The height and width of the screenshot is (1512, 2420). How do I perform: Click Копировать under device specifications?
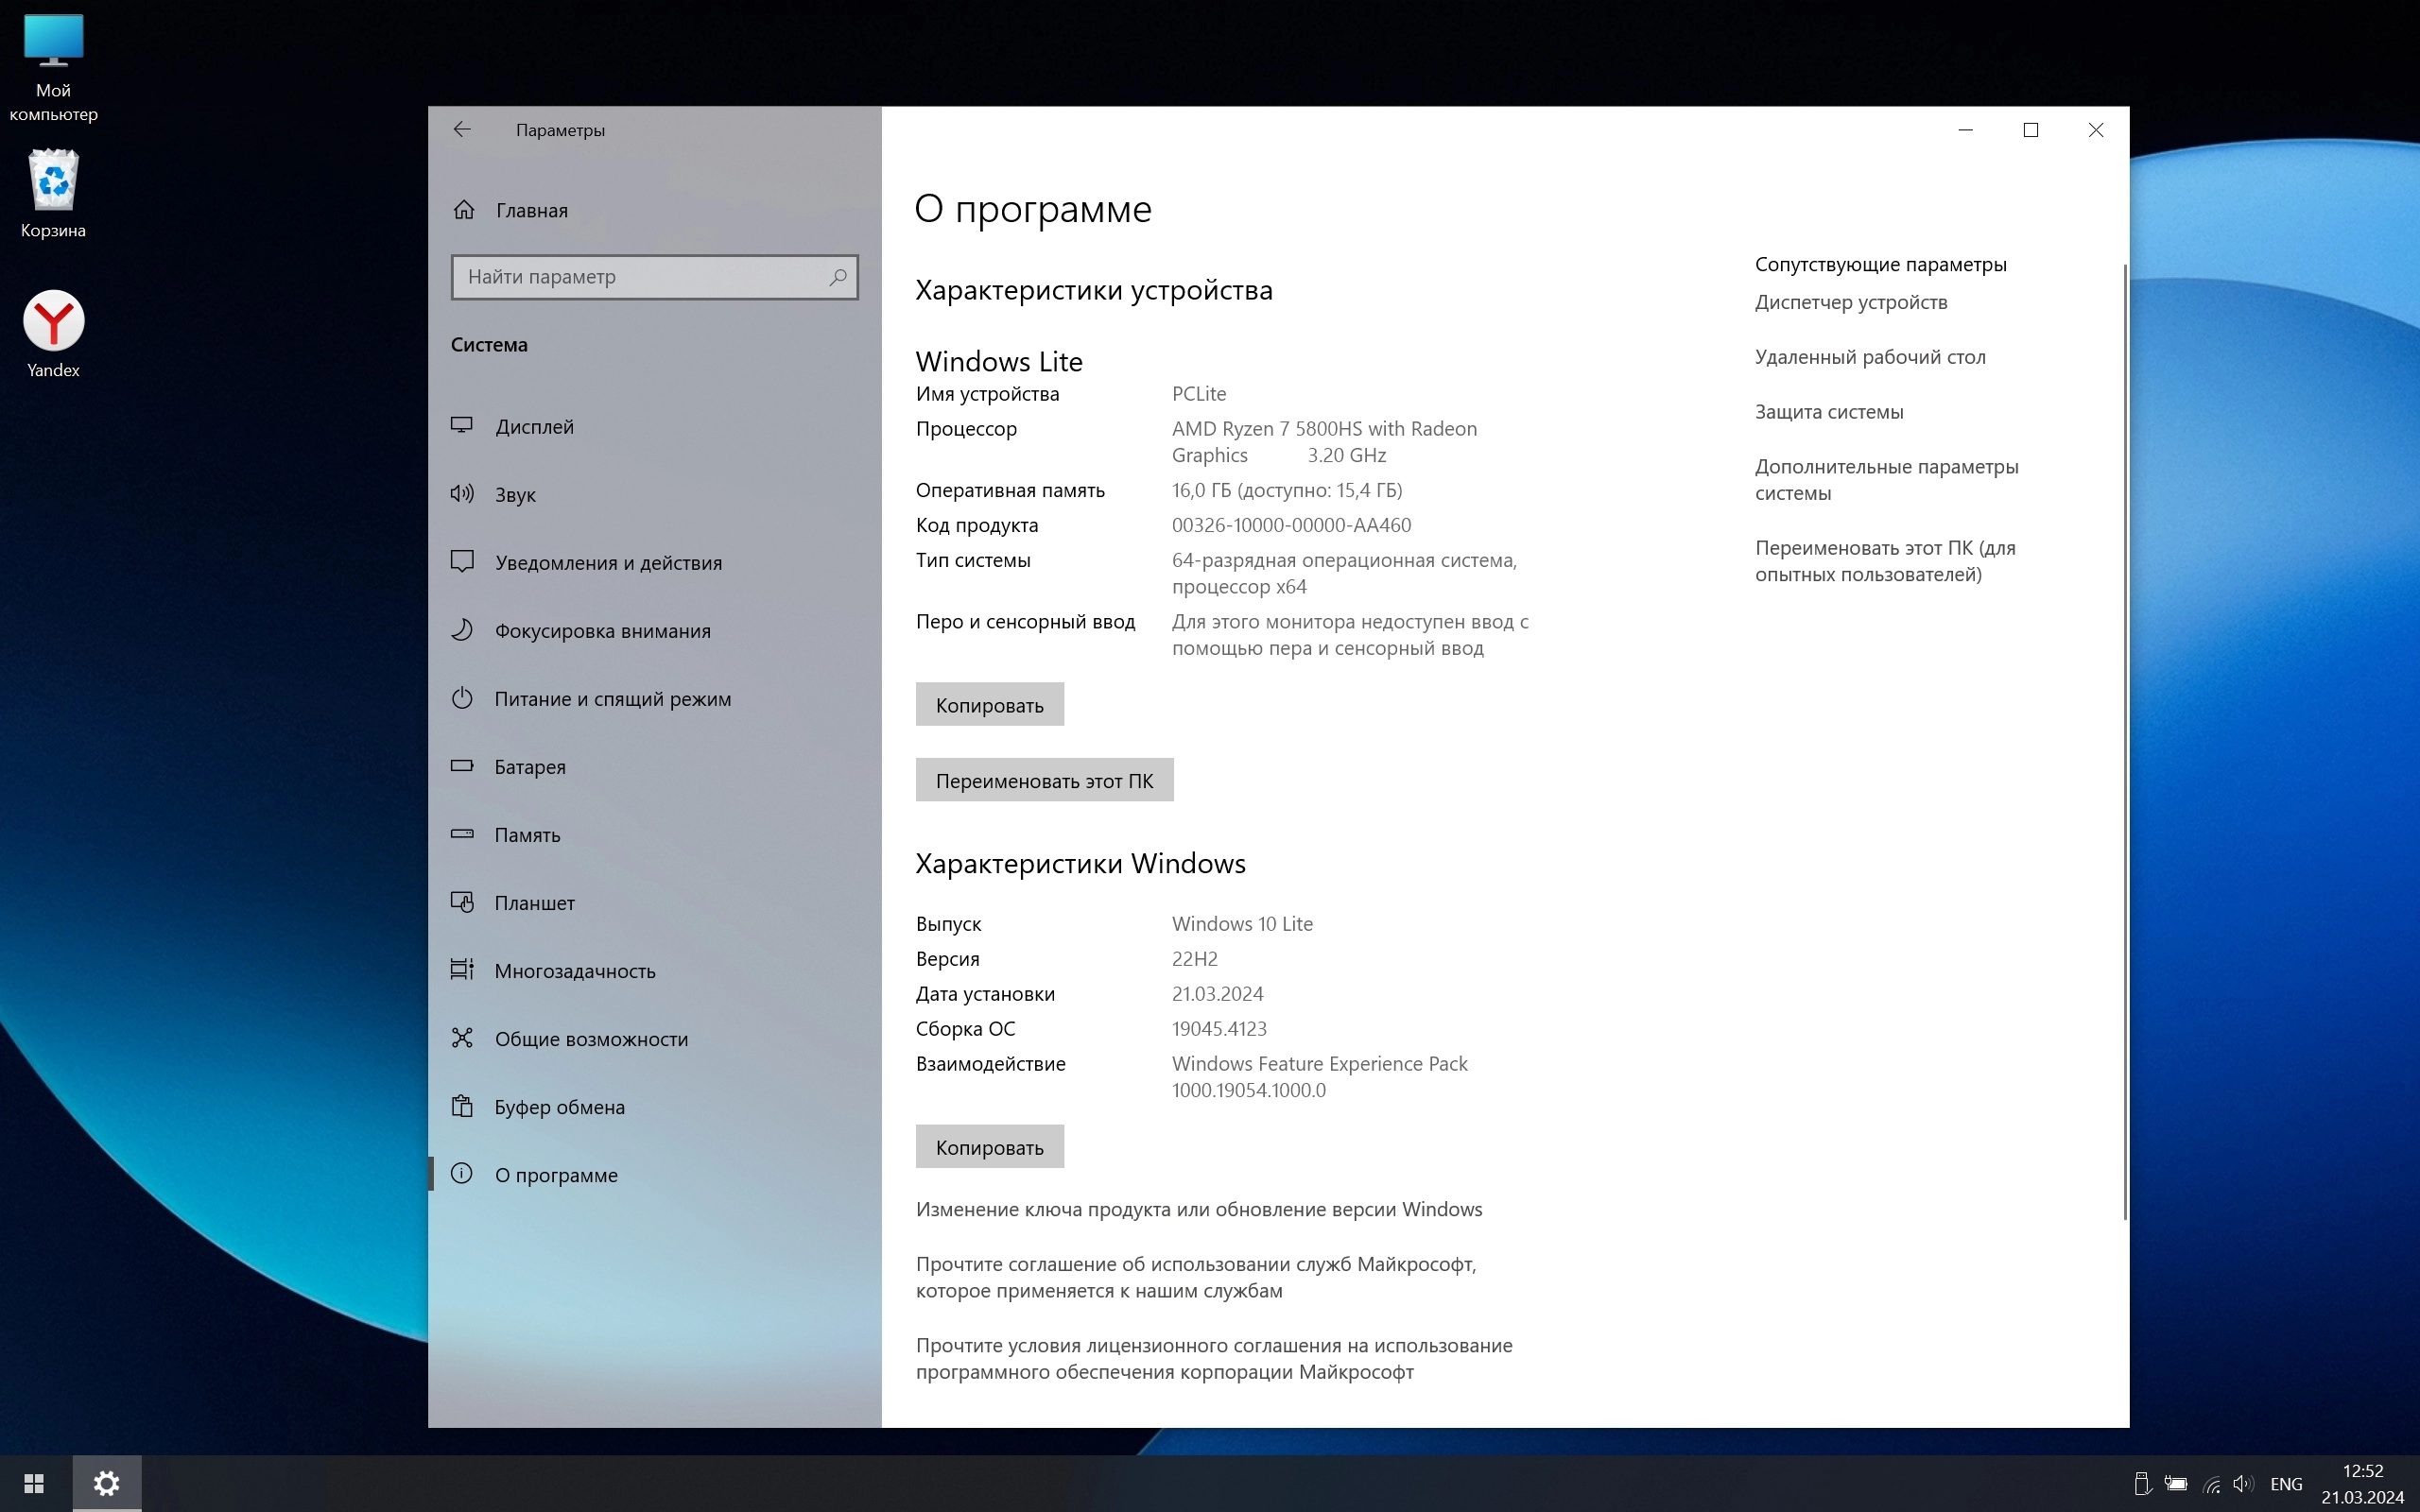coord(989,705)
